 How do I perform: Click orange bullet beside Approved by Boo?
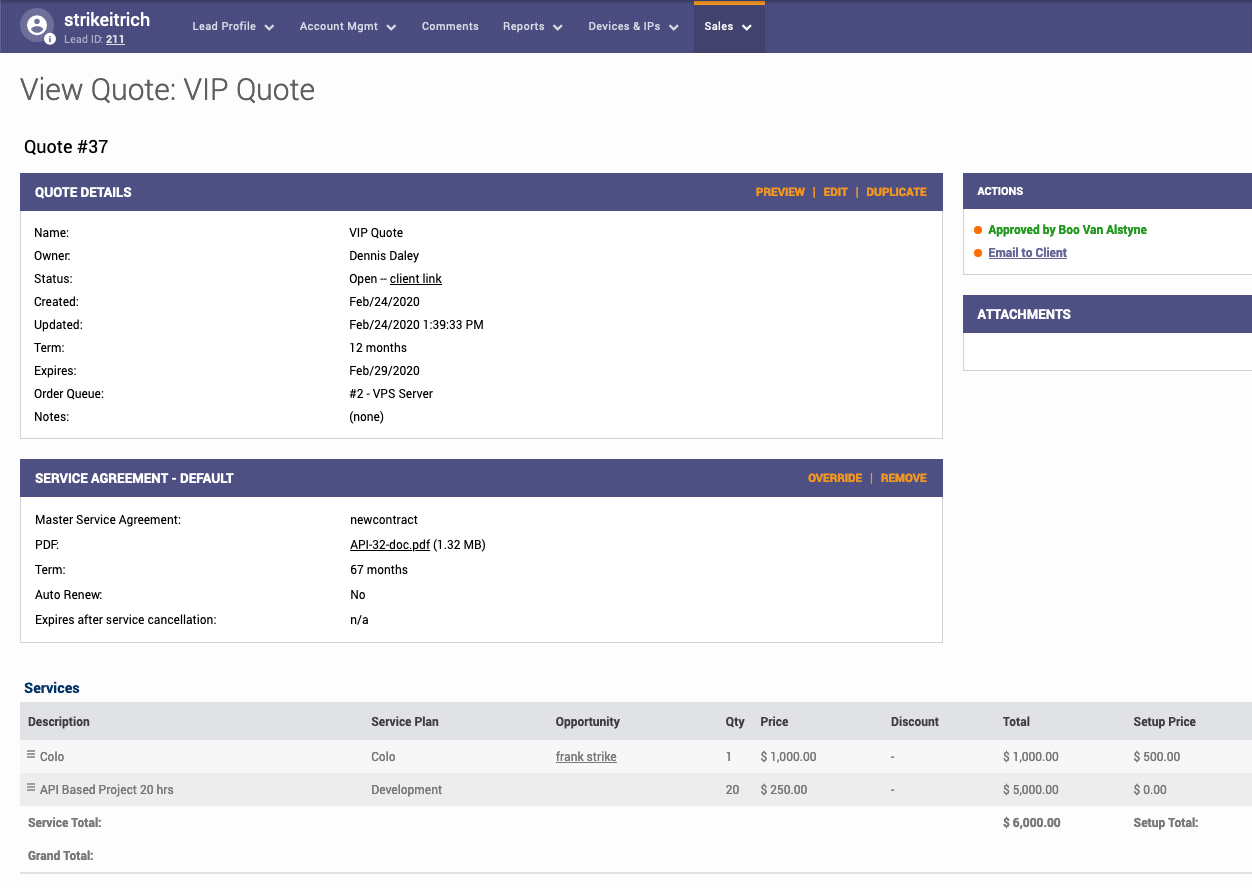(978, 230)
